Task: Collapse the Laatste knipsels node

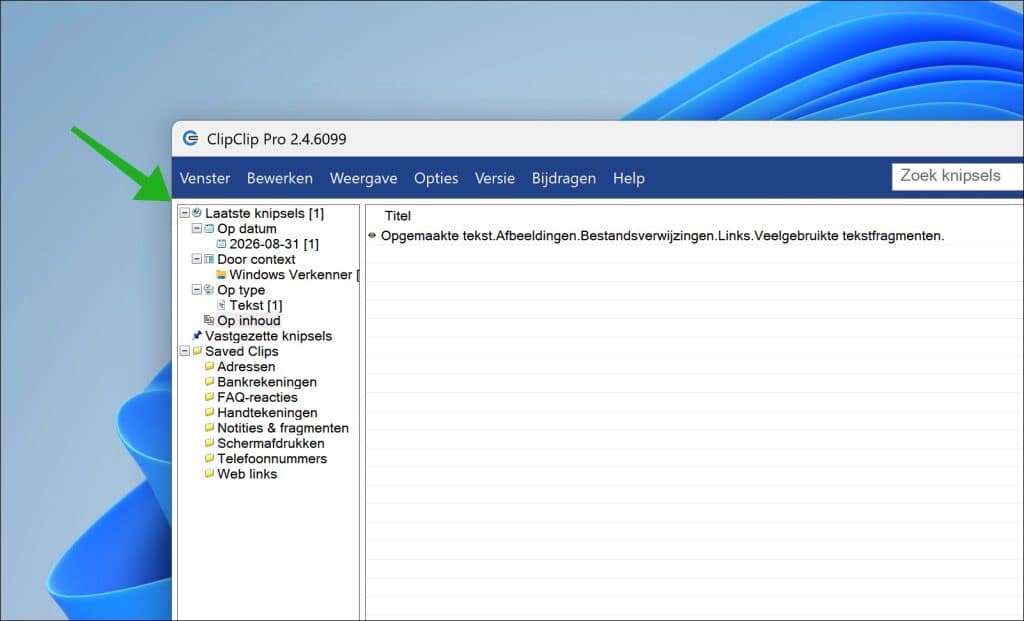Action: pyautogui.click(x=185, y=213)
